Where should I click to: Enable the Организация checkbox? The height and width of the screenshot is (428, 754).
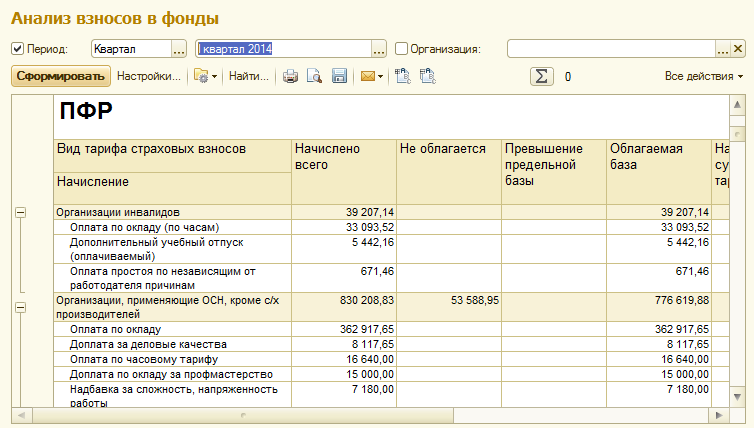click(x=401, y=48)
